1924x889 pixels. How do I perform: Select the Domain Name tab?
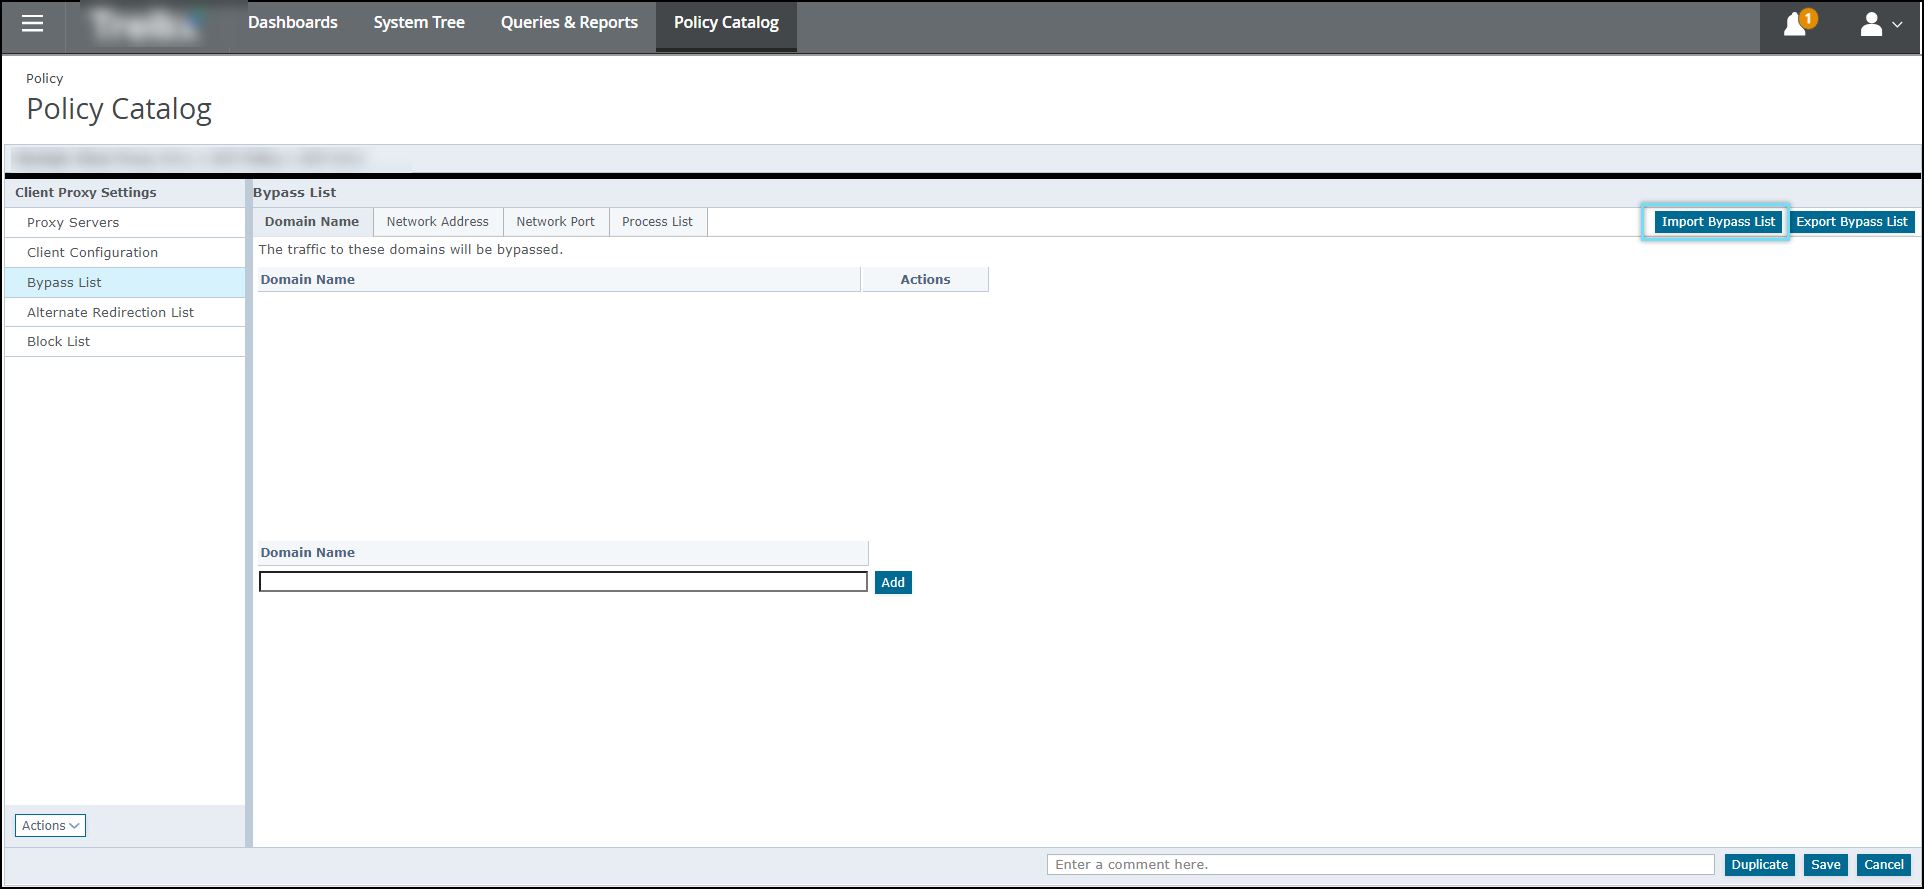(311, 222)
